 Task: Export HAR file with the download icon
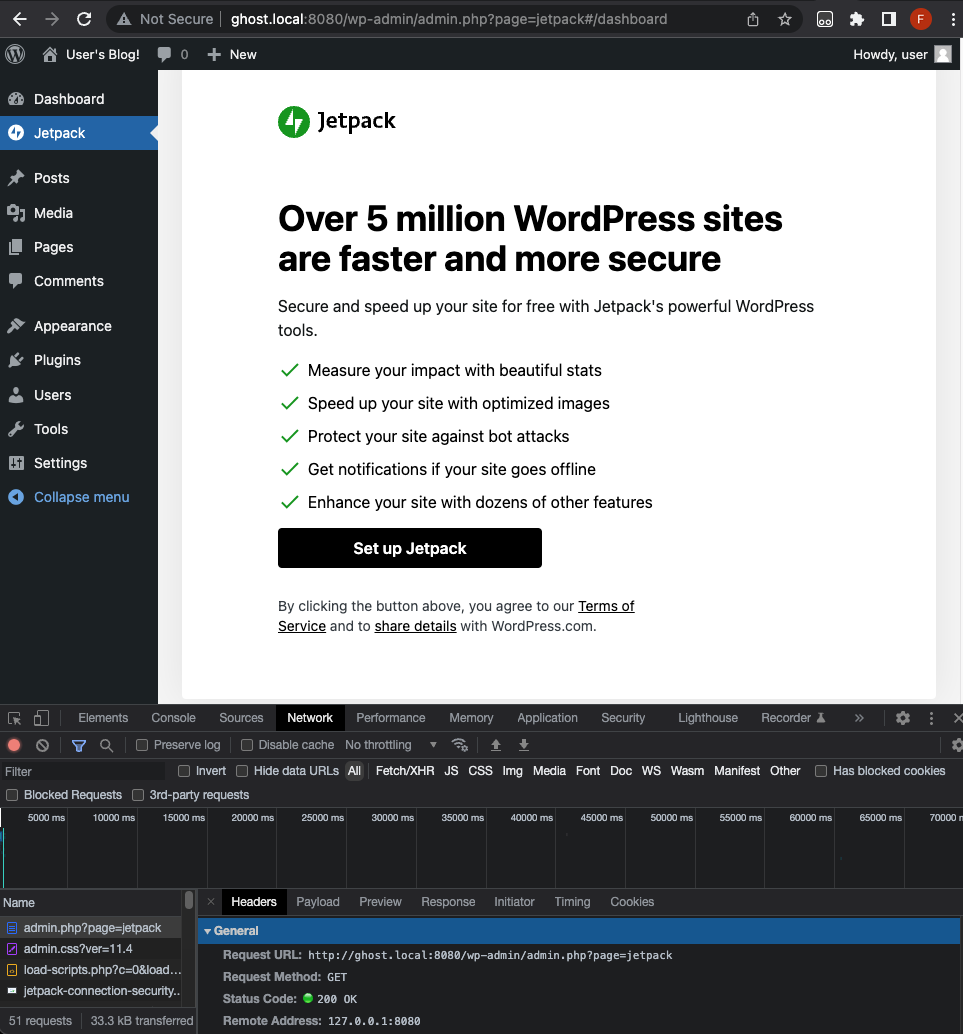pyautogui.click(x=523, y=744)
